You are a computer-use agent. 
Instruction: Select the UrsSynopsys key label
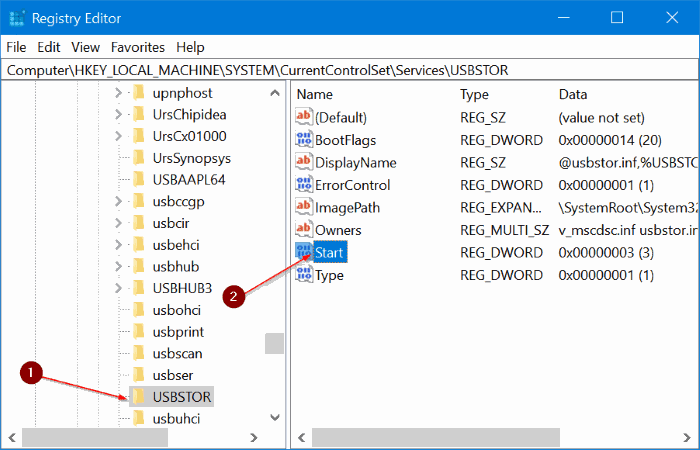tap(192, 158)
